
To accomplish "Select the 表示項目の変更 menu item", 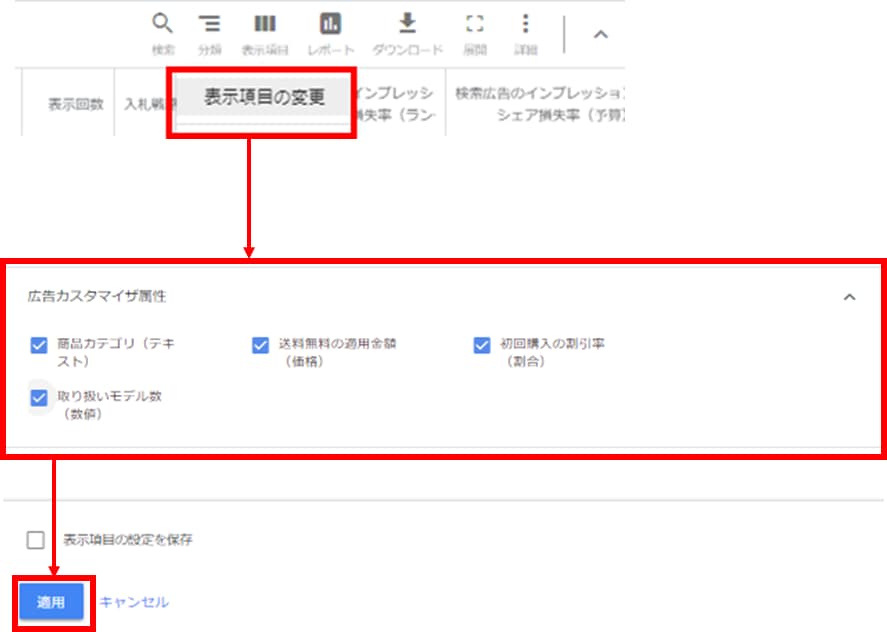I will (264, 99).
